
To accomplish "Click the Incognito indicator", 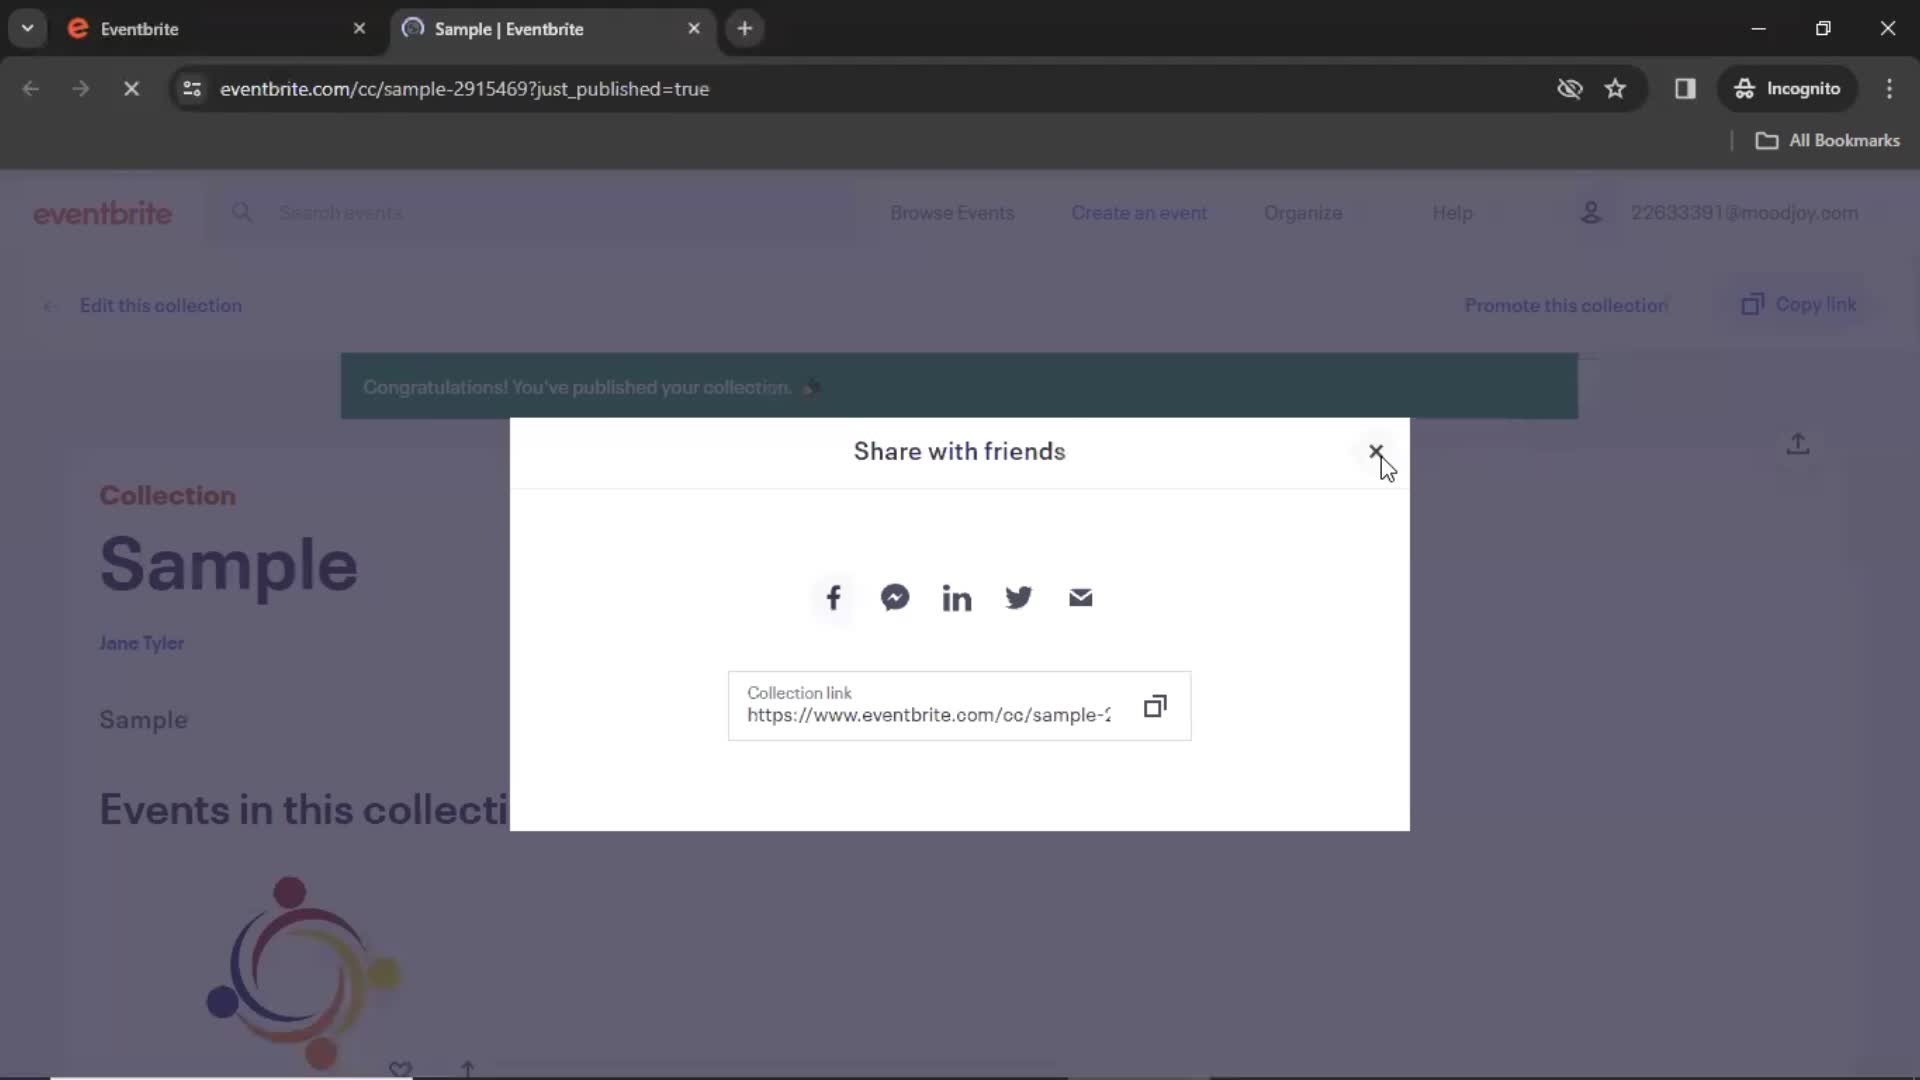I will click(1788, 89).
